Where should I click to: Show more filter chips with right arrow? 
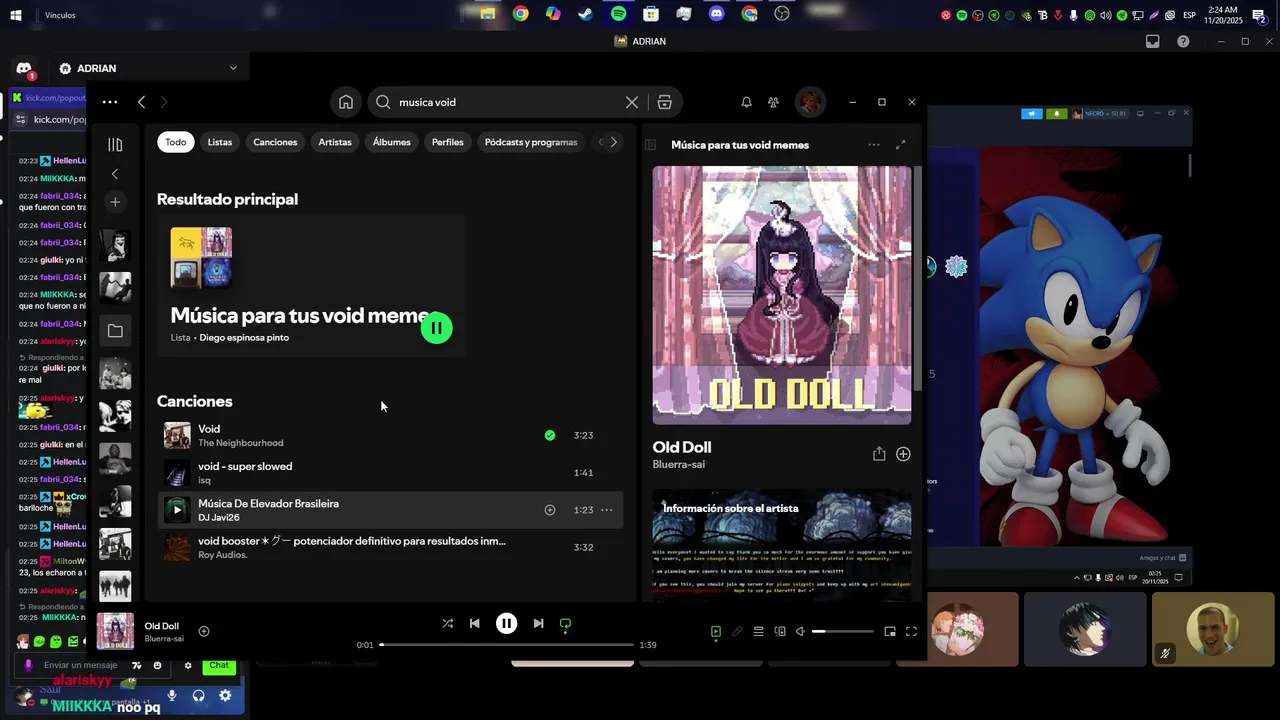click(613, 142)
